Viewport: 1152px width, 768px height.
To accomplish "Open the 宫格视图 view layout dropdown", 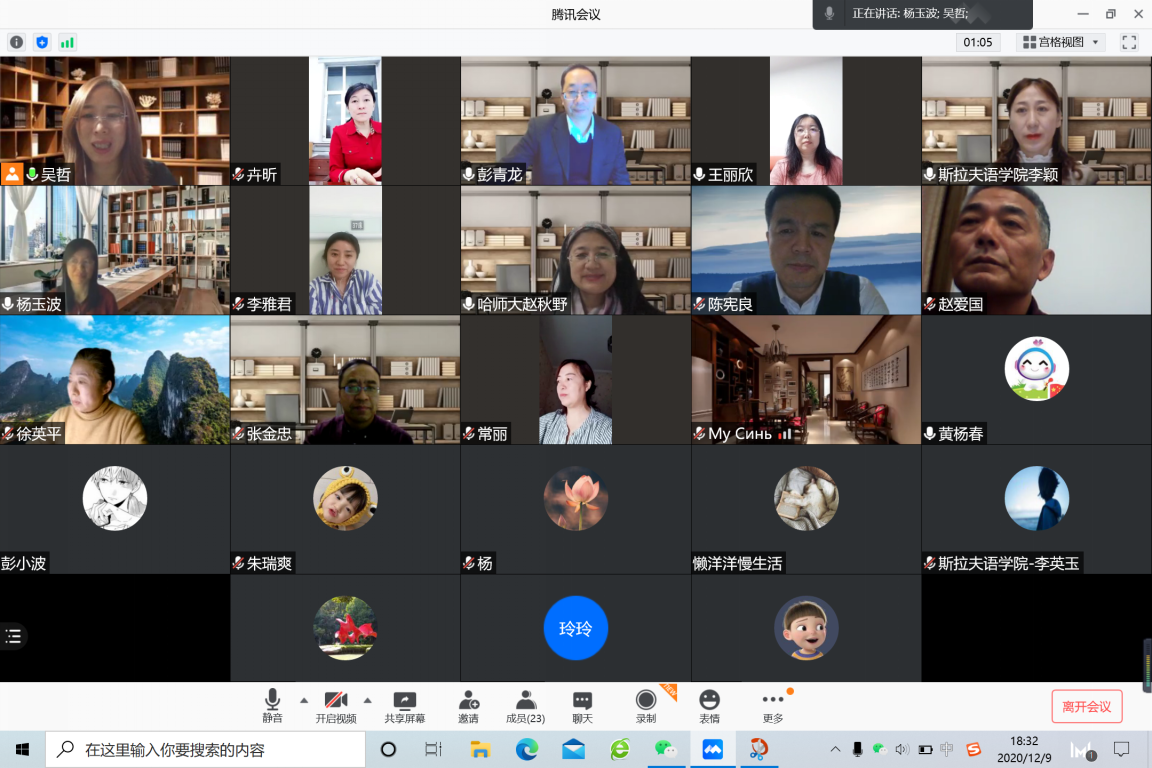I will pyautogui.click(x=1060, y=42).
